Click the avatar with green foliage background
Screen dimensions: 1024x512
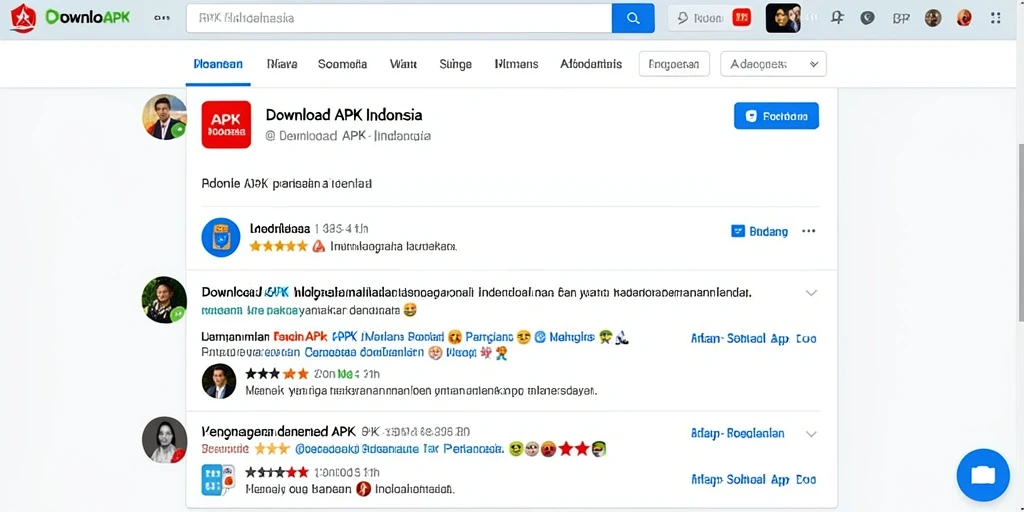[x=165, y=299]
